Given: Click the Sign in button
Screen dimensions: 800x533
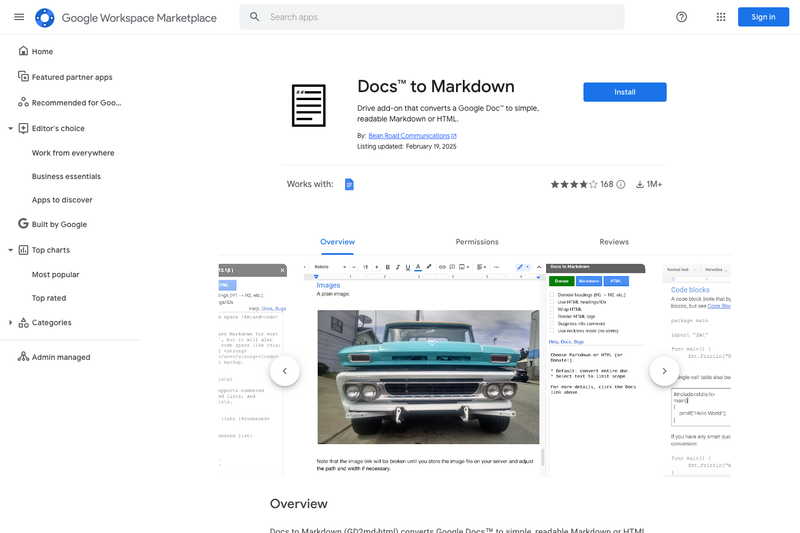Looking at the screenshot, I should coord(763,17).
